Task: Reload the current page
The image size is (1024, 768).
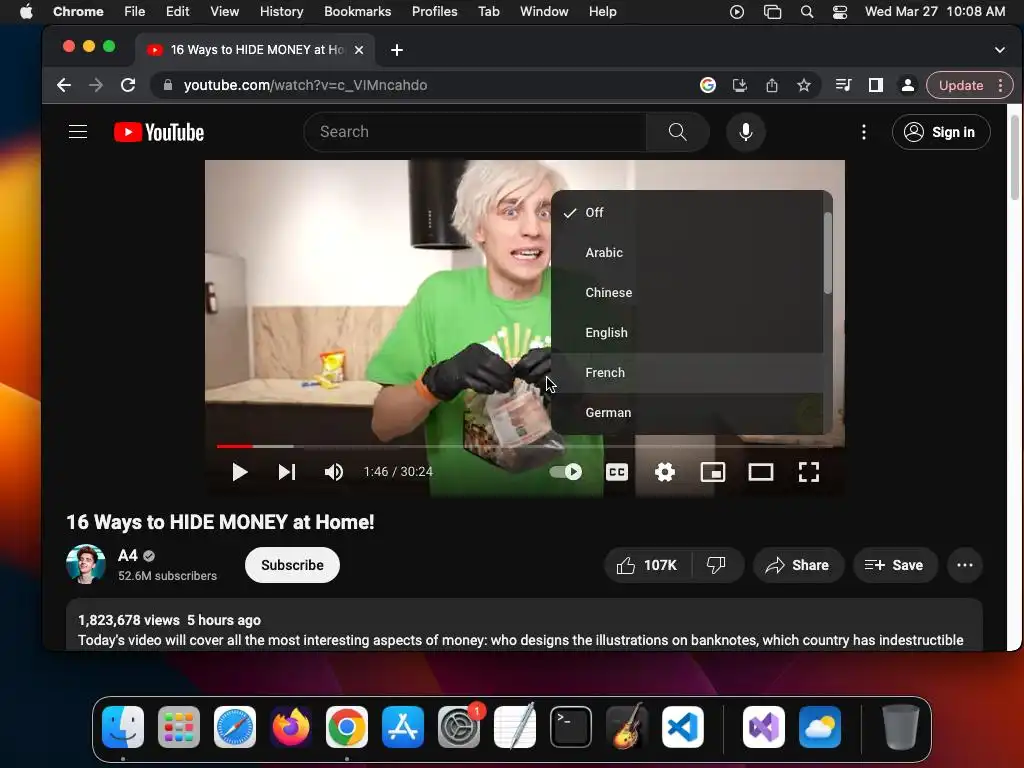Action: point(128,85)
